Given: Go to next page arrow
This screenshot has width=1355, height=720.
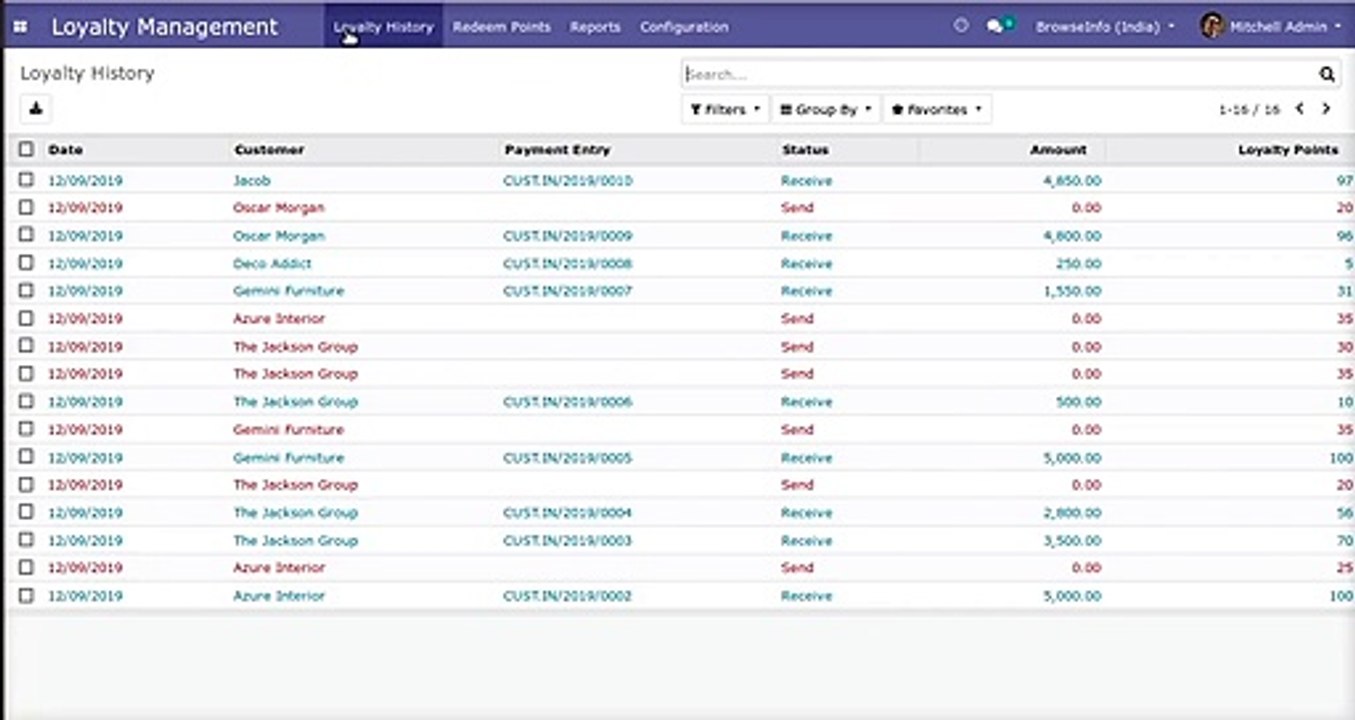Looking at the screenshot, I should click(x=1326, y=109).
